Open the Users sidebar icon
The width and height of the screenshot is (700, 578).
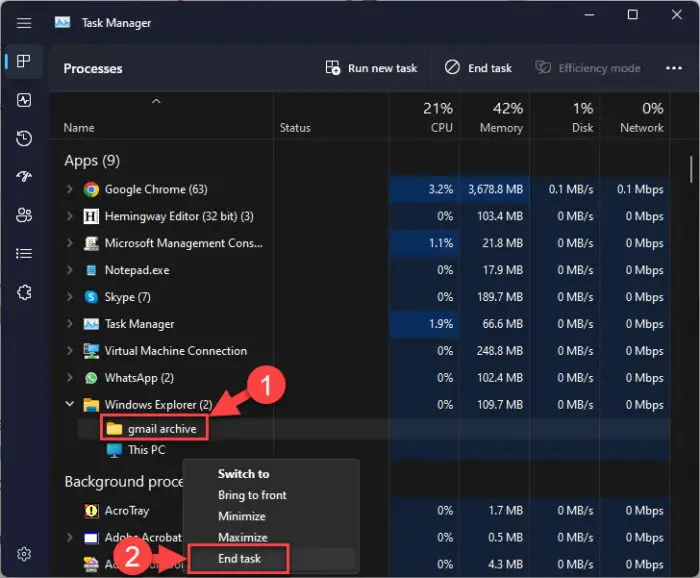click(x=24, y=215)
